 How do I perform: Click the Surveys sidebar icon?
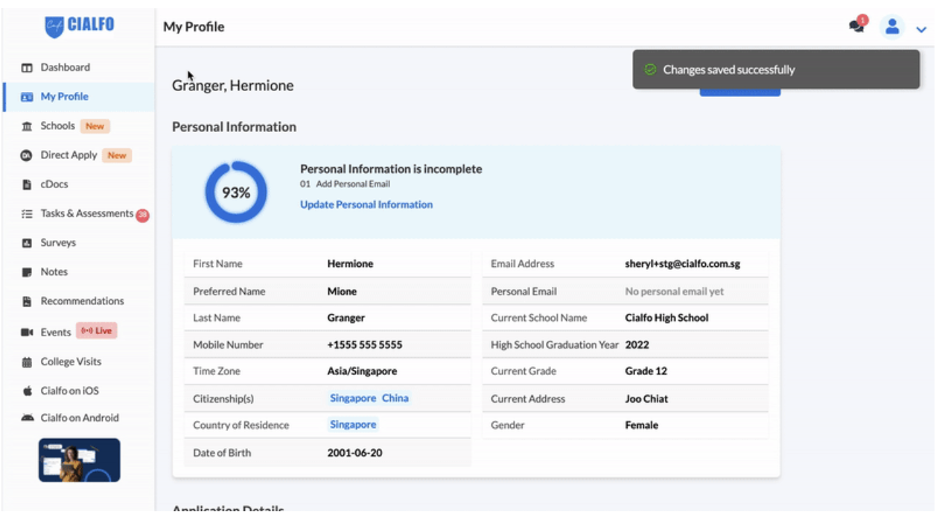point(27,243)
